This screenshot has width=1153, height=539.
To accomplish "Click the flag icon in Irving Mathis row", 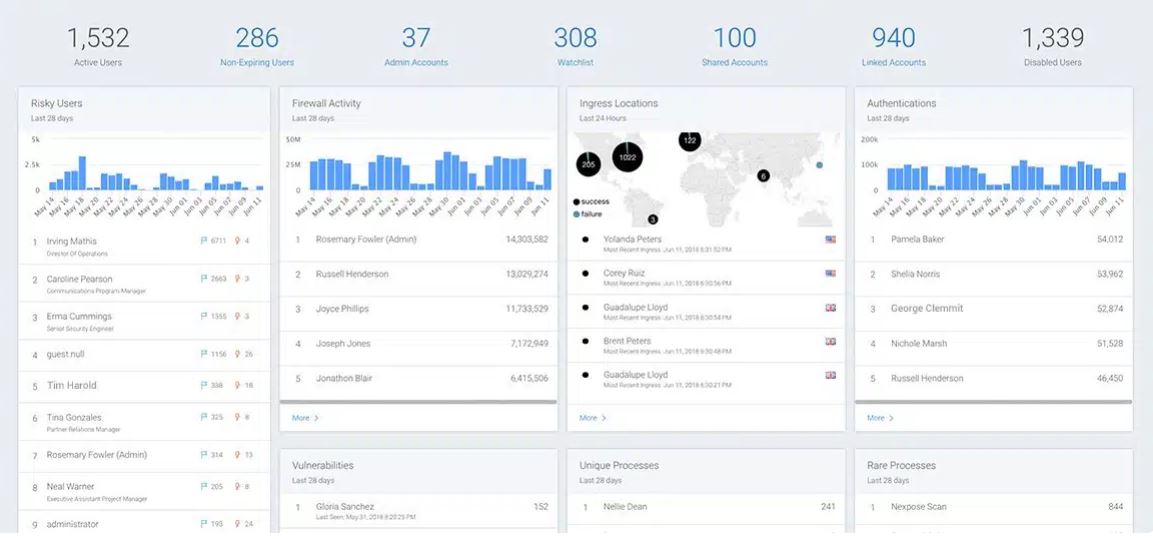I will click(x=204, y=240).
